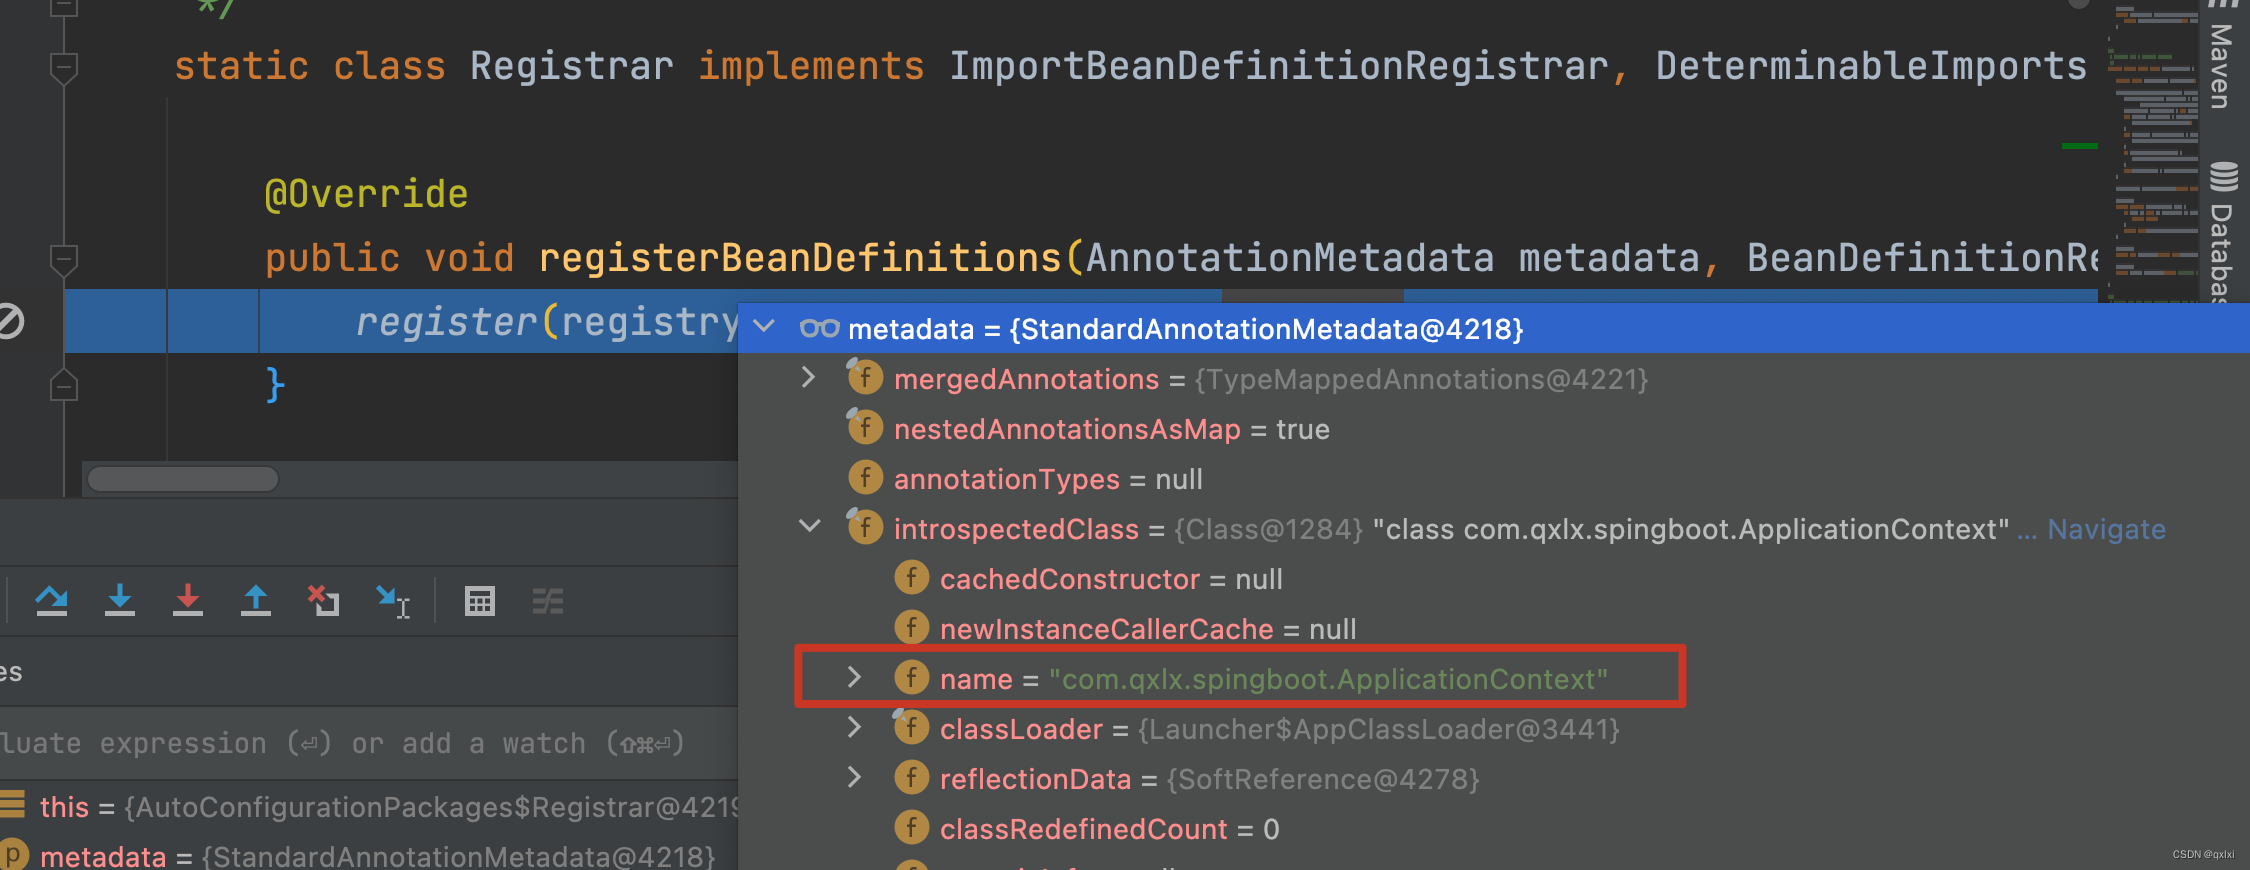Open the Database tool window tab

[2222, 230]
